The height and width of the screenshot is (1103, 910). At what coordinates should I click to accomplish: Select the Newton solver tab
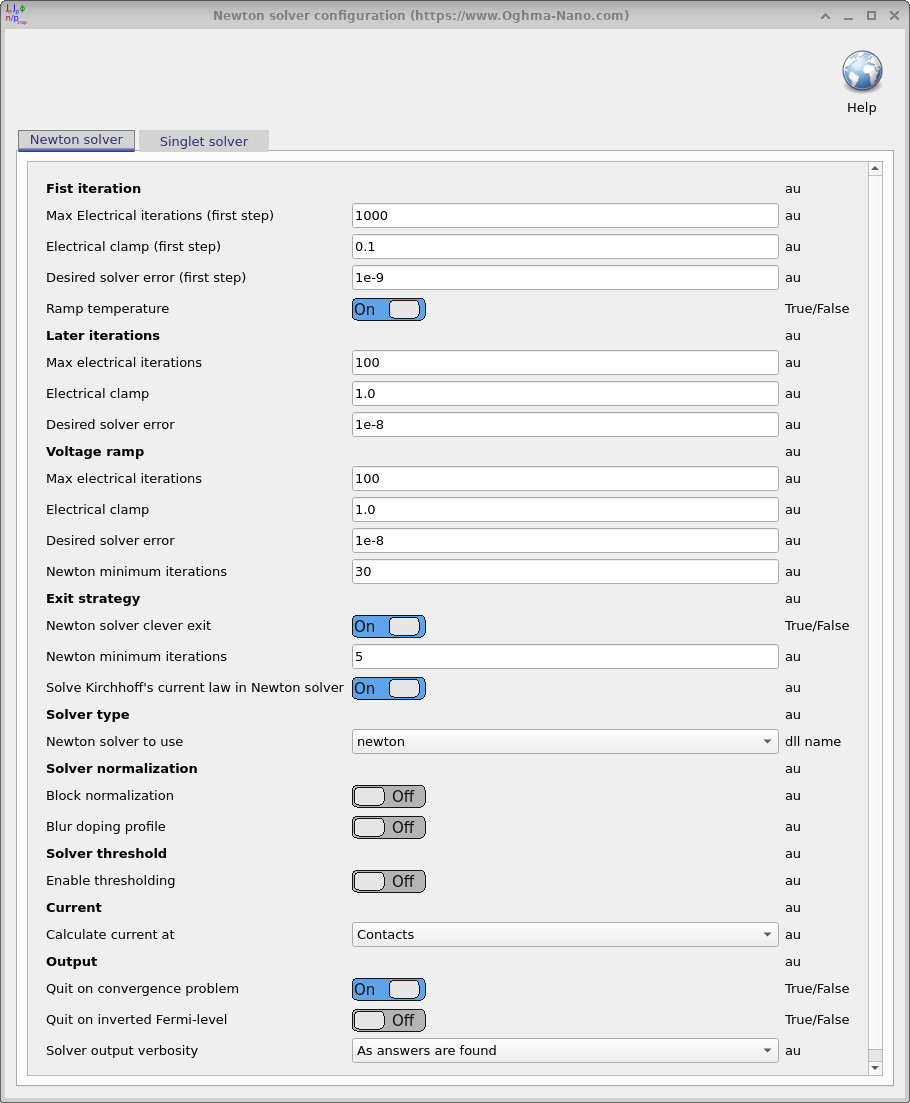(76, 140)
